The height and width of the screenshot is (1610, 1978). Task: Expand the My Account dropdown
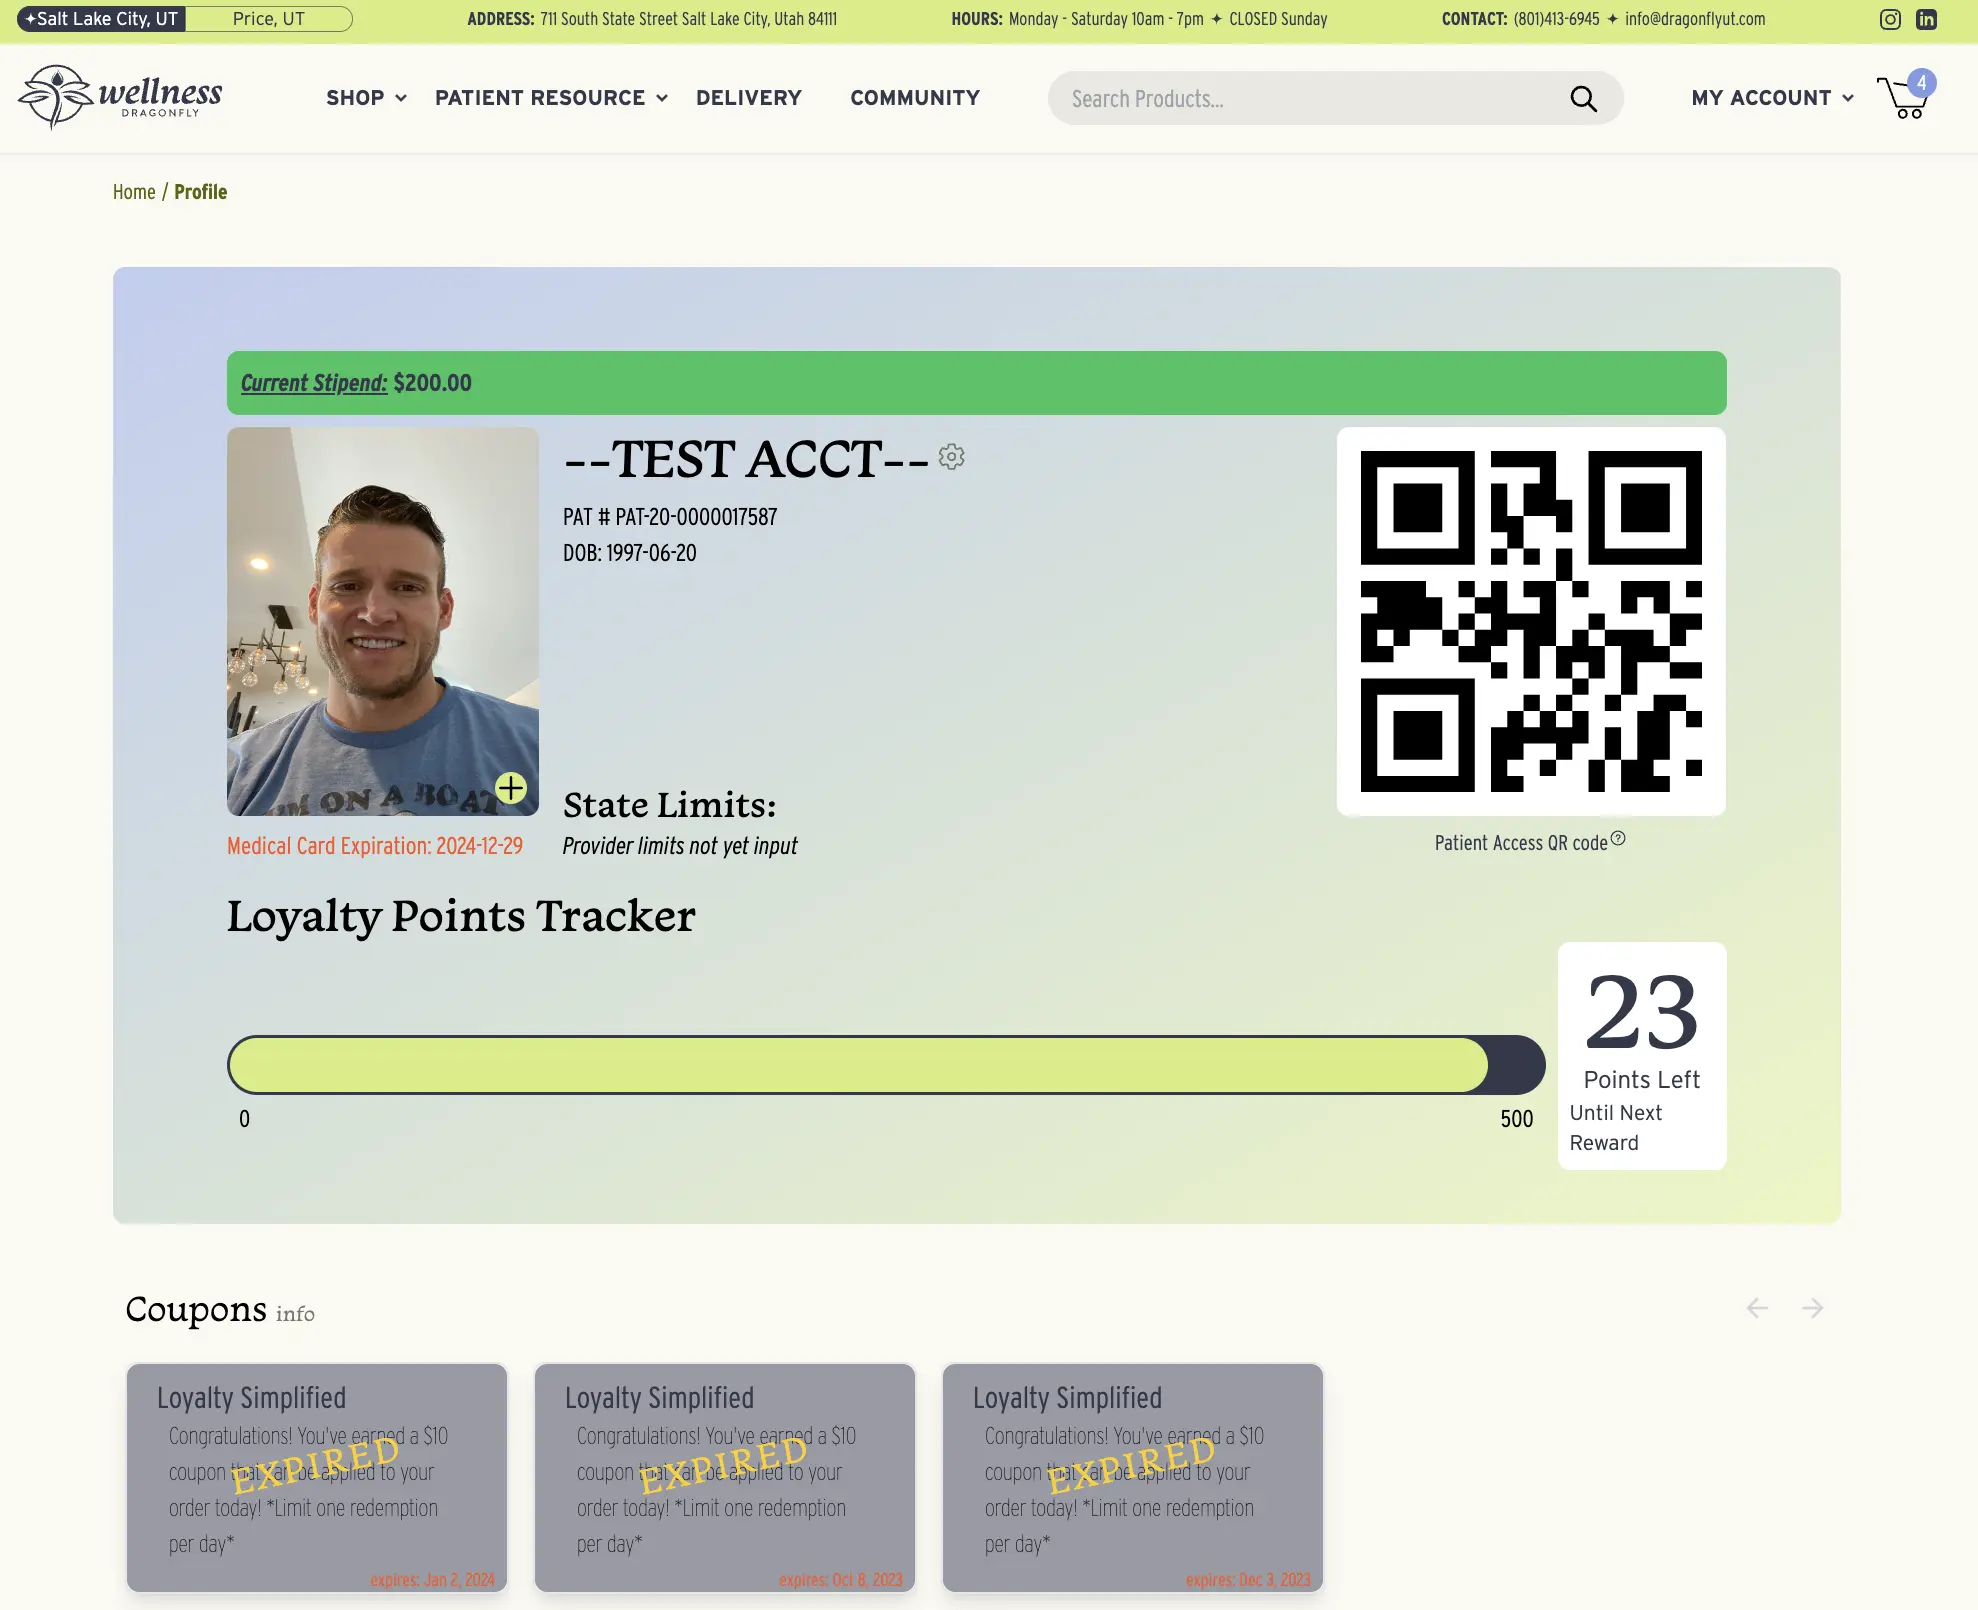[x=1772, y=98]
